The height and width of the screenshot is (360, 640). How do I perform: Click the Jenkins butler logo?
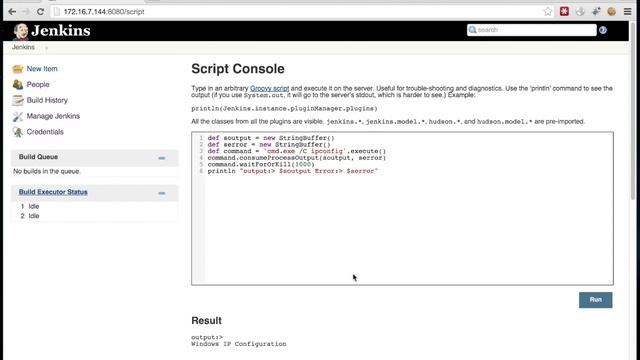coord(21,31)
